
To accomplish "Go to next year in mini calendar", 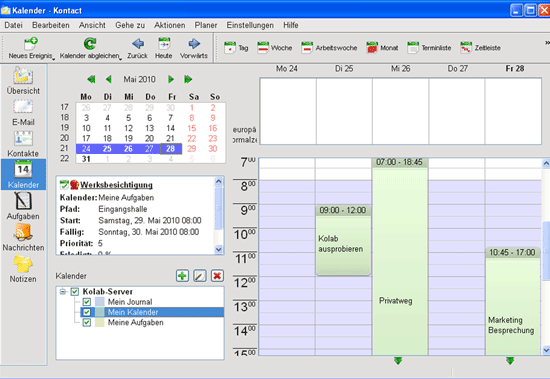I will tap(188, 79).
